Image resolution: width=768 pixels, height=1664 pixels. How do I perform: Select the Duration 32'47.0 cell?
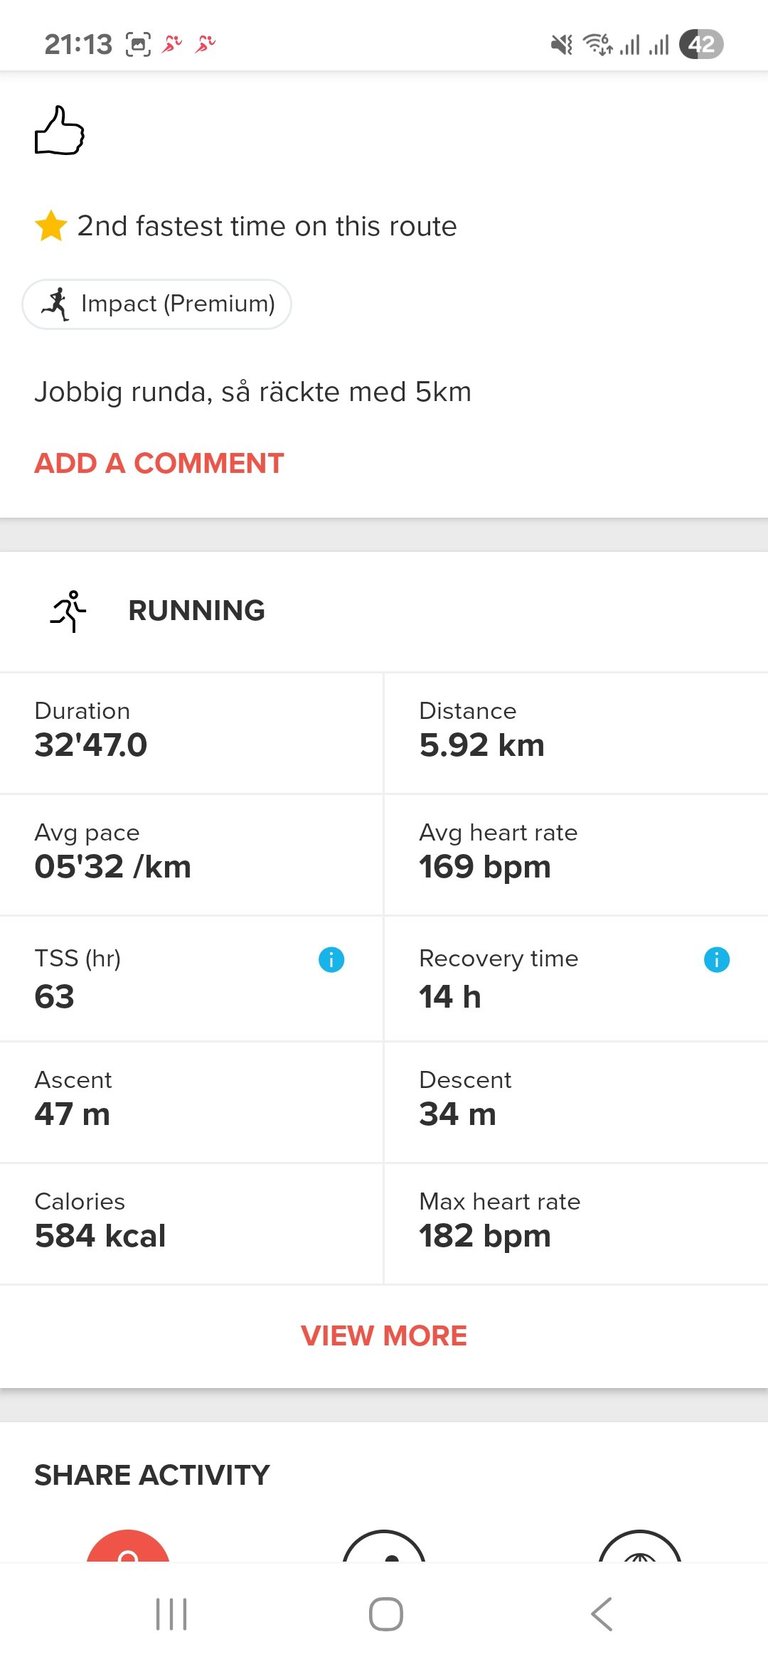pos(191,733)
